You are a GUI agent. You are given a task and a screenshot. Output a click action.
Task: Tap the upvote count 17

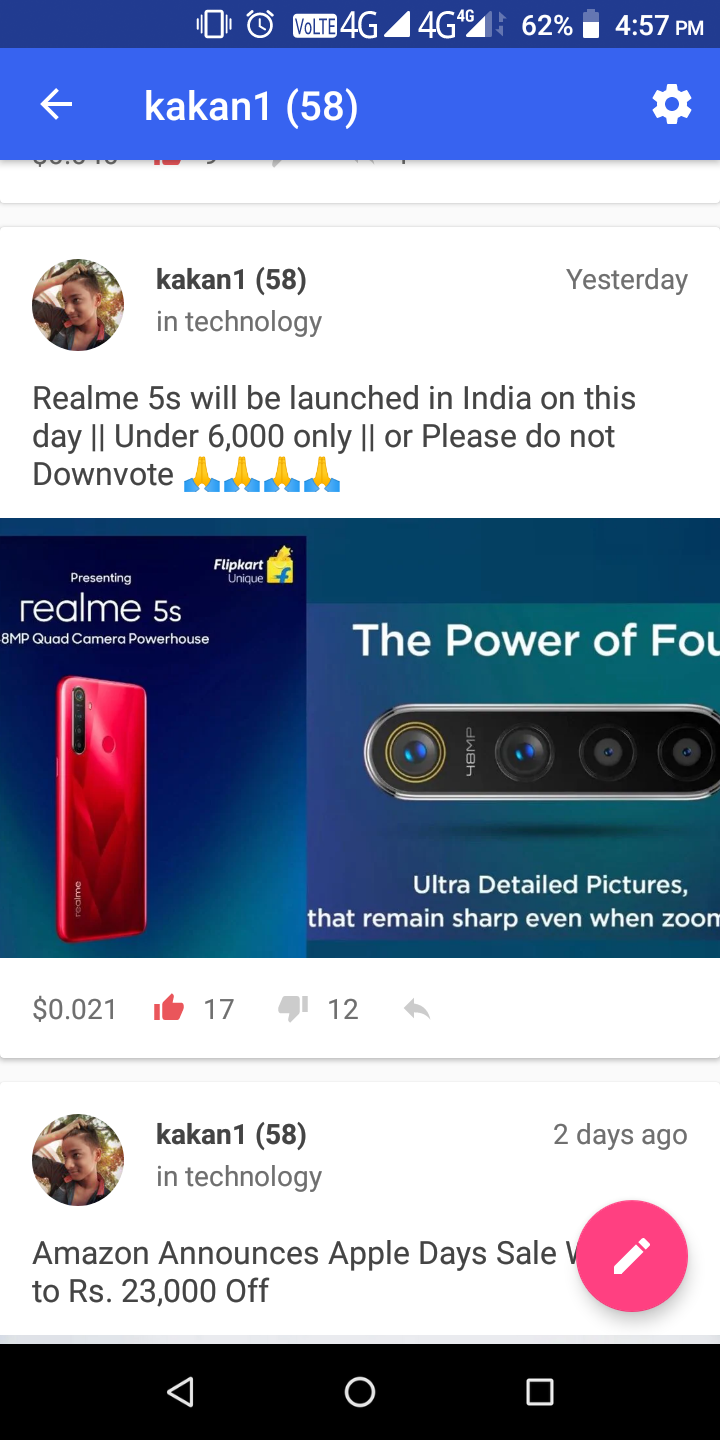click(x=219, y=1009)
